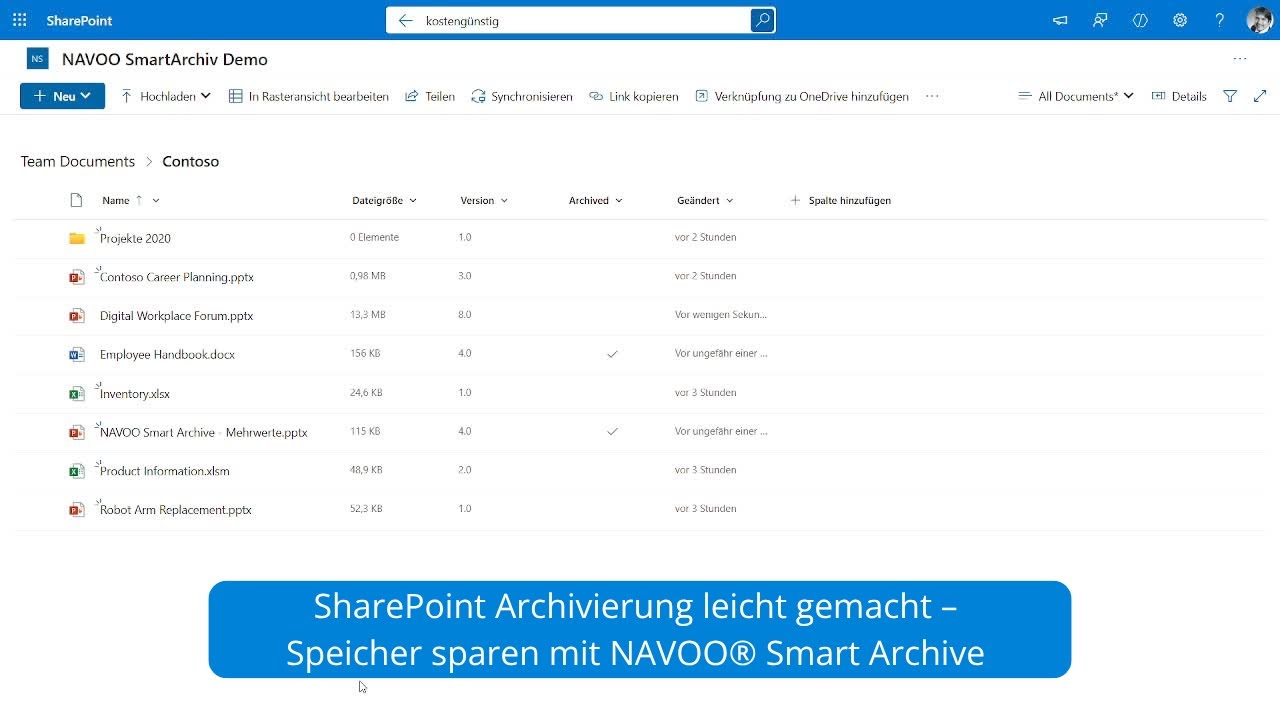Screen dimensions: 1280x720
Task: Click the NAVOO Smart Archive PowerPoint icon
Action: pyautogui.click(x=77, y=432)
